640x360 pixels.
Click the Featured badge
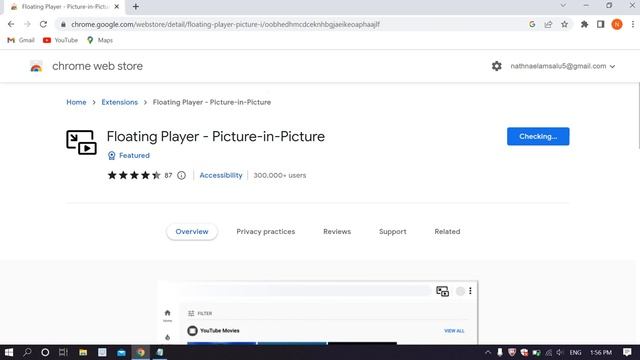click(x=129, y=156)
